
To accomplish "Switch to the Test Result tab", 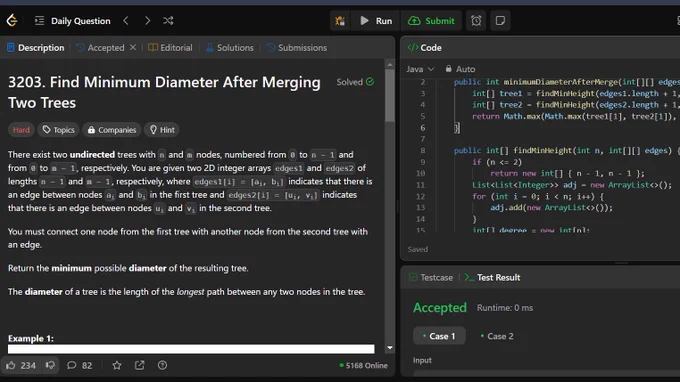I will (492, 278).
